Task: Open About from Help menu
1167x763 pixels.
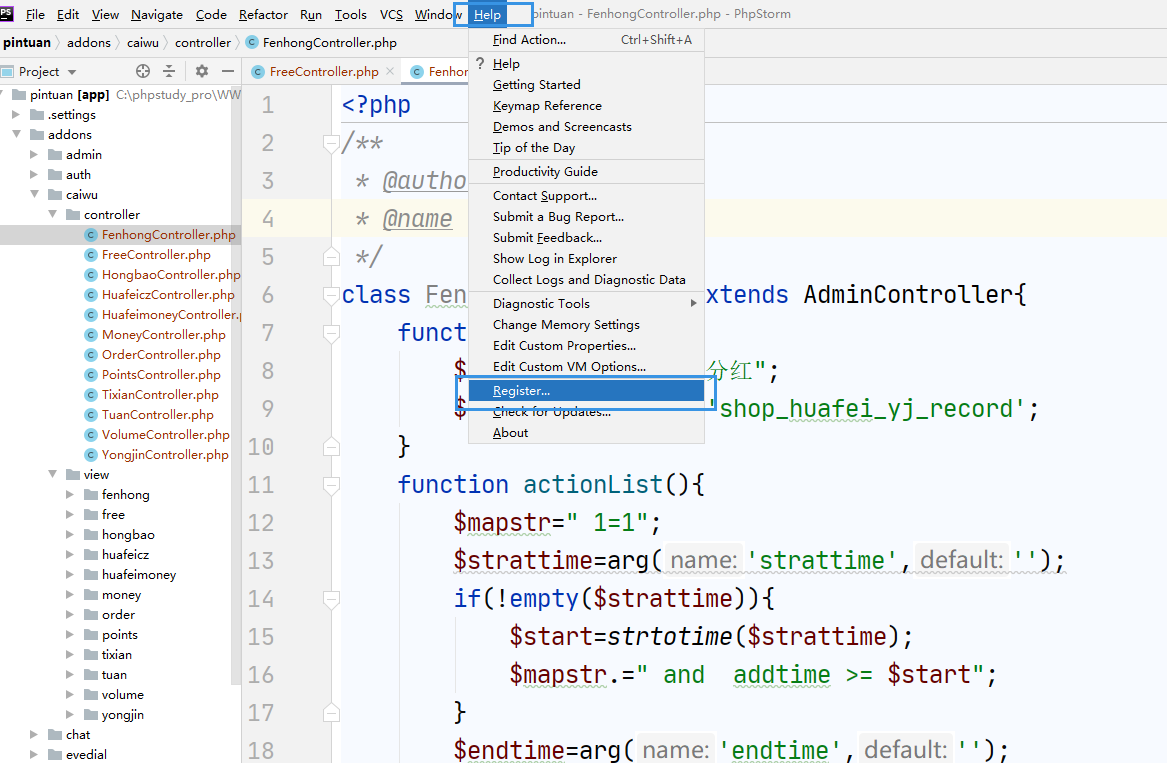Action: click(586, 432)
